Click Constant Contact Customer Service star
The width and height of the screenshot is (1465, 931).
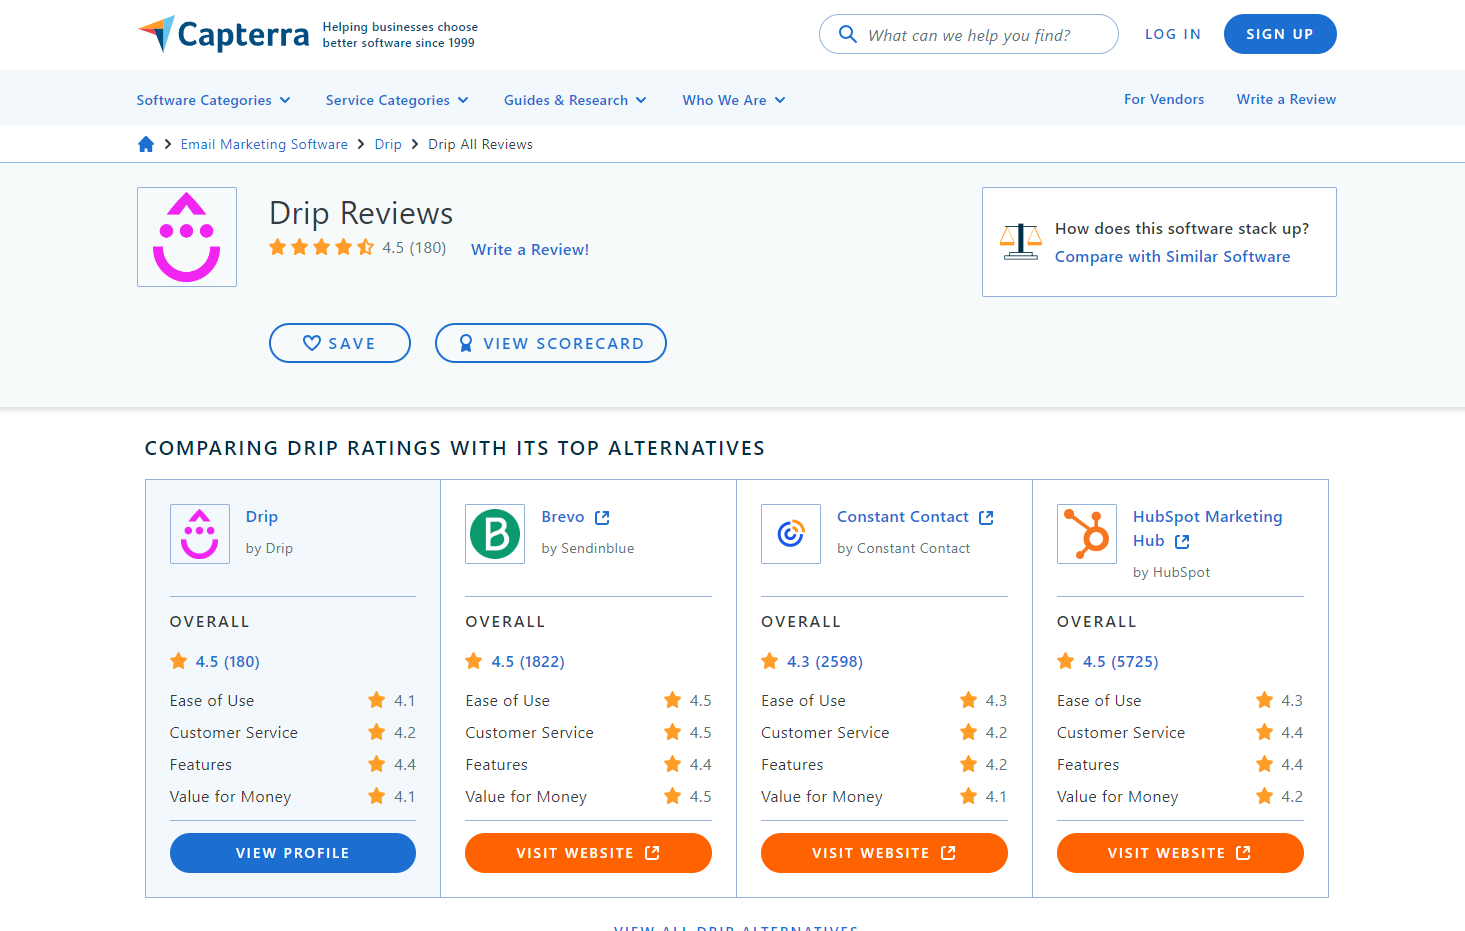pos(969,732)
